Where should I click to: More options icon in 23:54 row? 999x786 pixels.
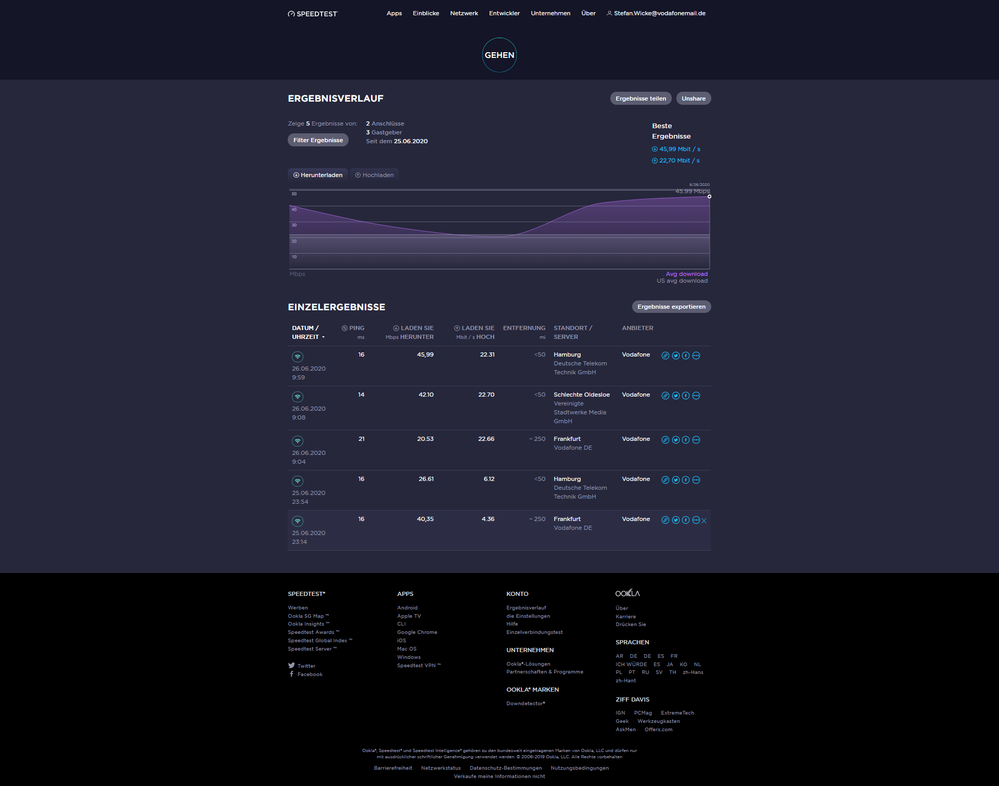pyautogui.click(x=696, y=480)
